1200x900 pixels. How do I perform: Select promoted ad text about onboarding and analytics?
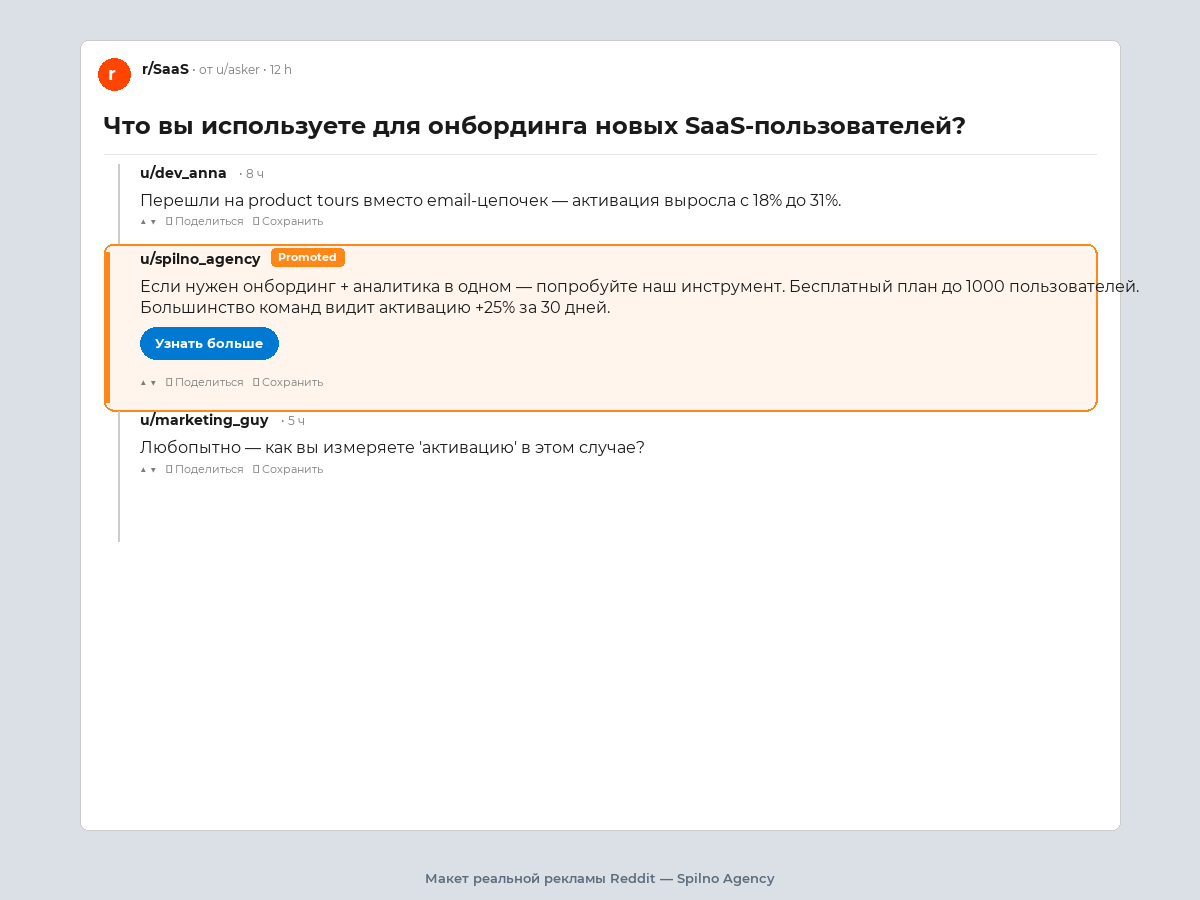point(640,297)
